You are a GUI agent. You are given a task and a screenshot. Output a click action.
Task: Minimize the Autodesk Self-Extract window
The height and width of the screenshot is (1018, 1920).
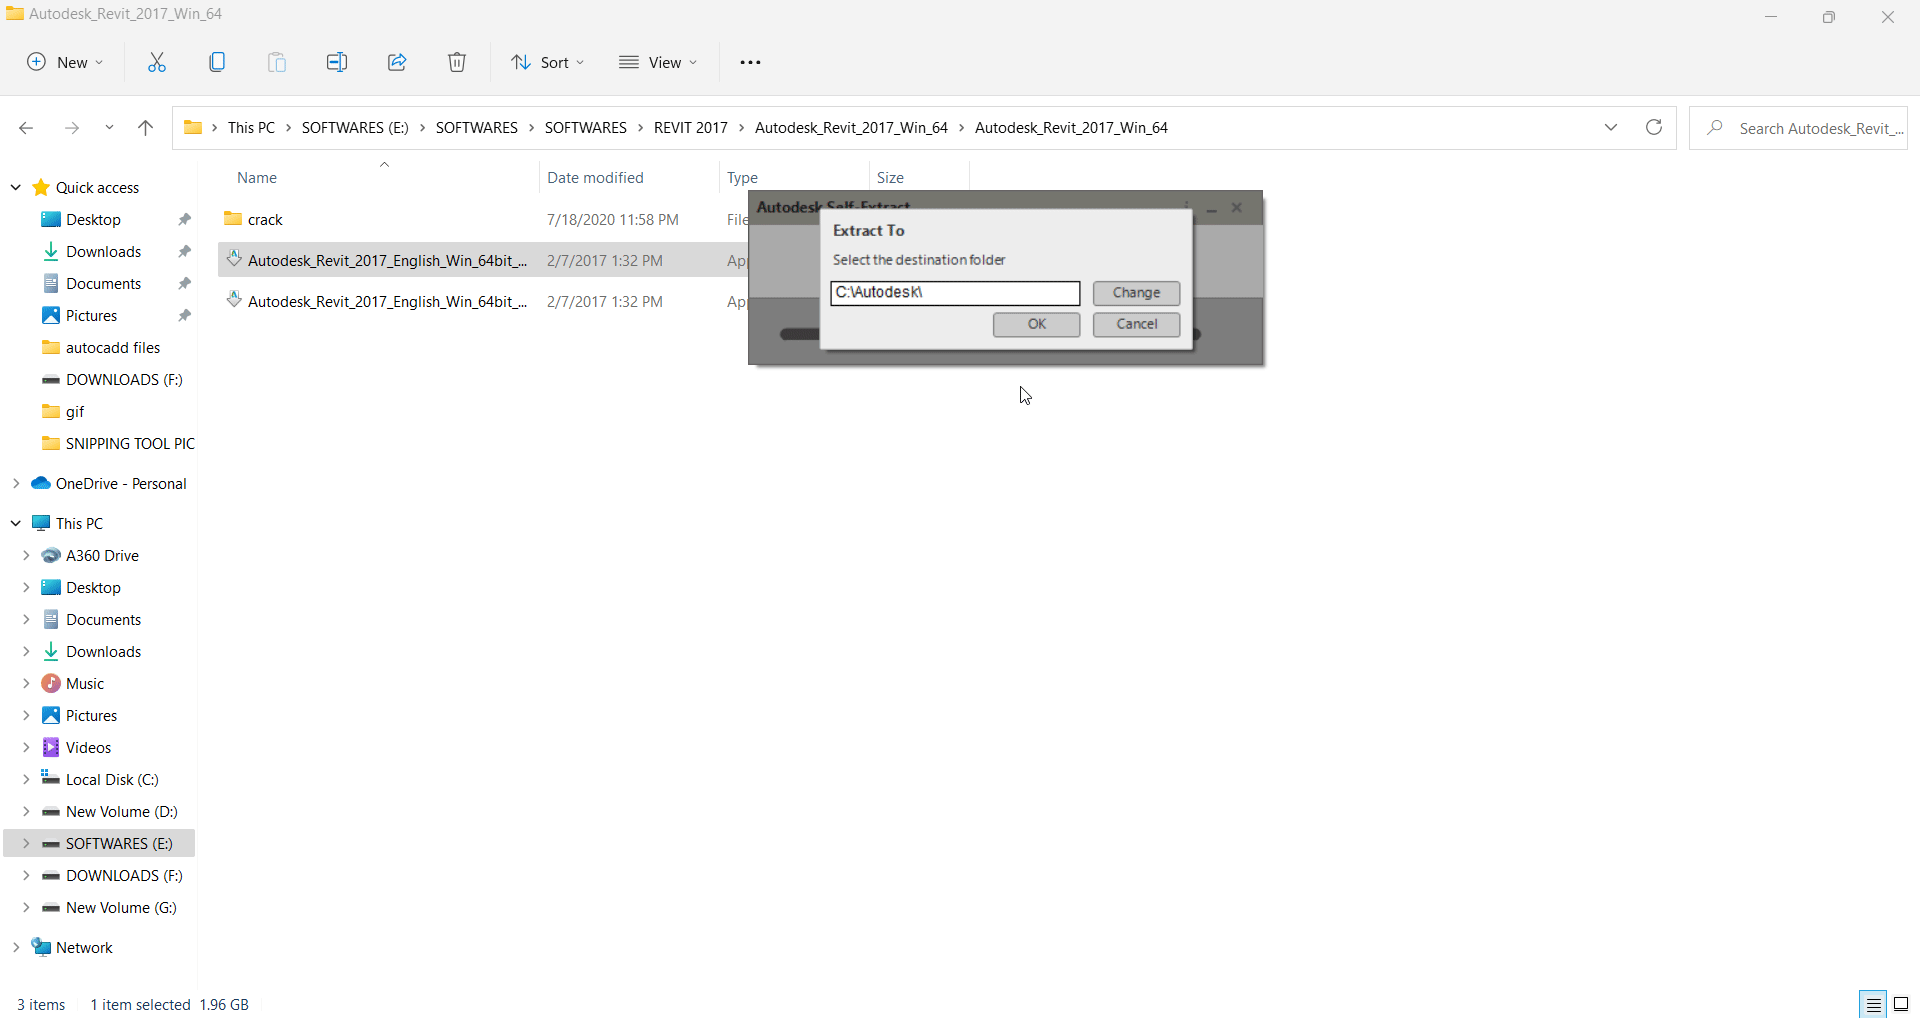(x=1211, y=208)
